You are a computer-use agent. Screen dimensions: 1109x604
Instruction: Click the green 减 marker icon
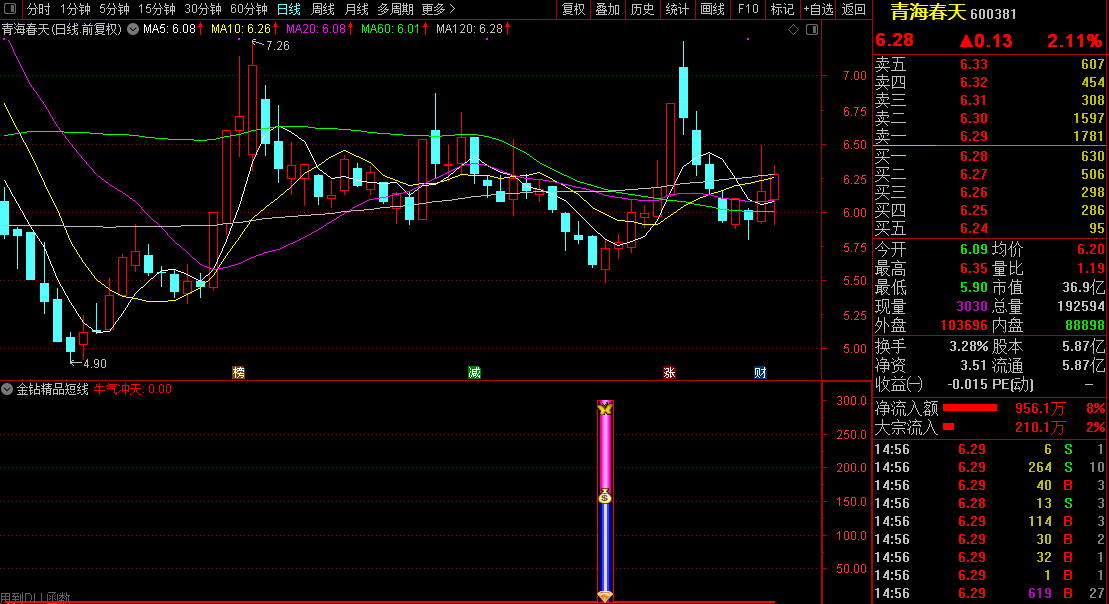point(474,373)
